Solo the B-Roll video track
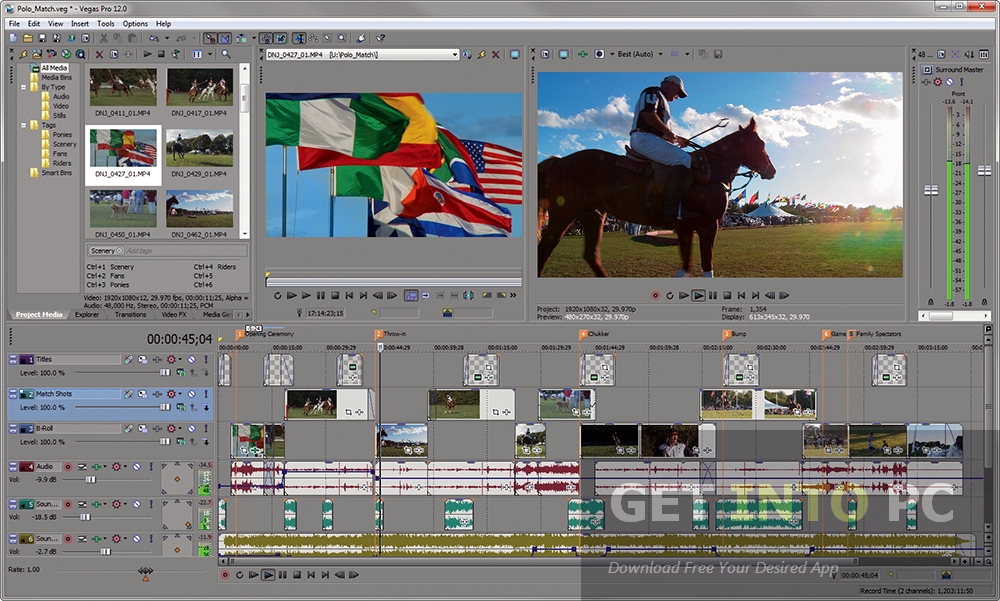1000x601 pixels. click(206, 428)
